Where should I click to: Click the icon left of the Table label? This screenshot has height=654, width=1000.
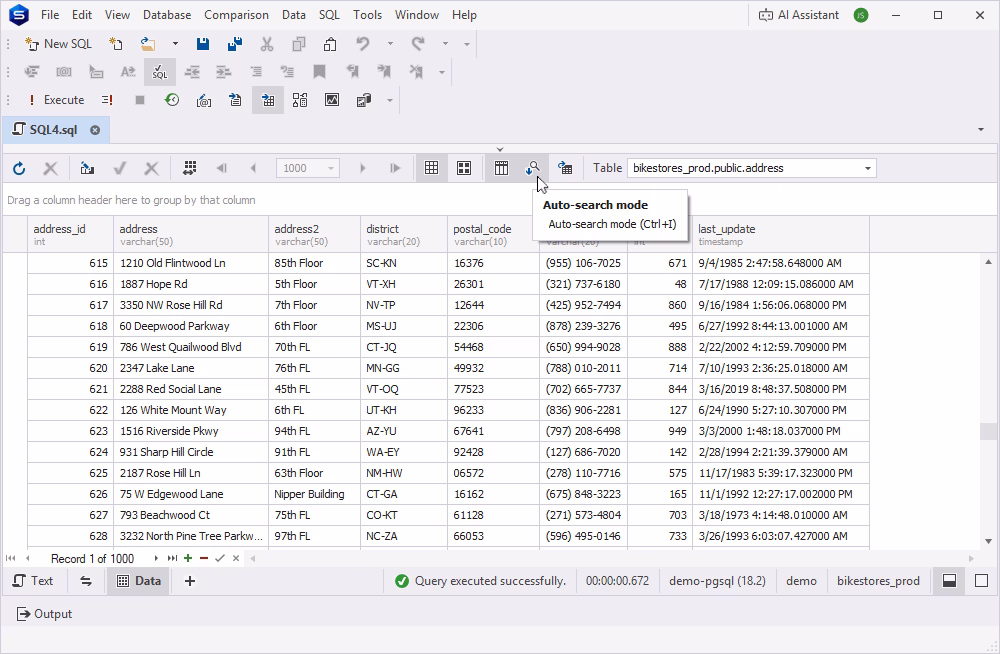[x=564, y=168]
